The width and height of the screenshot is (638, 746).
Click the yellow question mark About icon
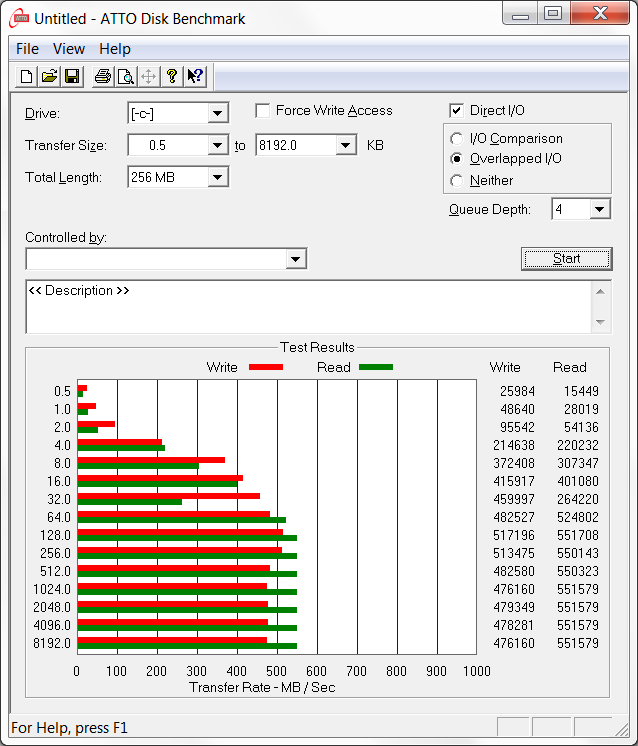click(172, 76)
